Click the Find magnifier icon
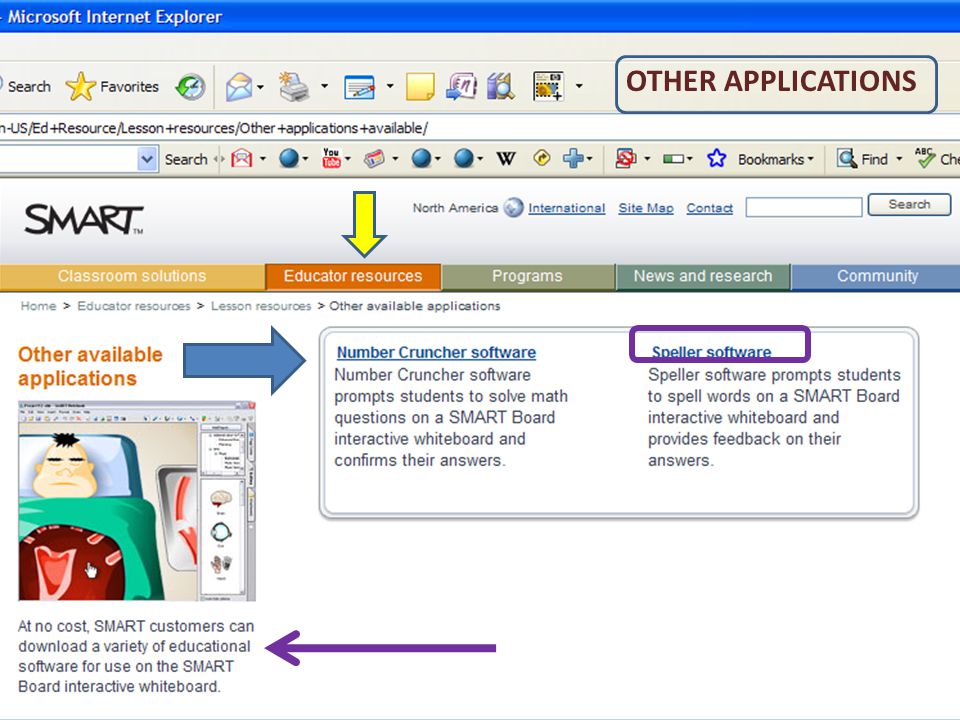 (x=847, y=159)
